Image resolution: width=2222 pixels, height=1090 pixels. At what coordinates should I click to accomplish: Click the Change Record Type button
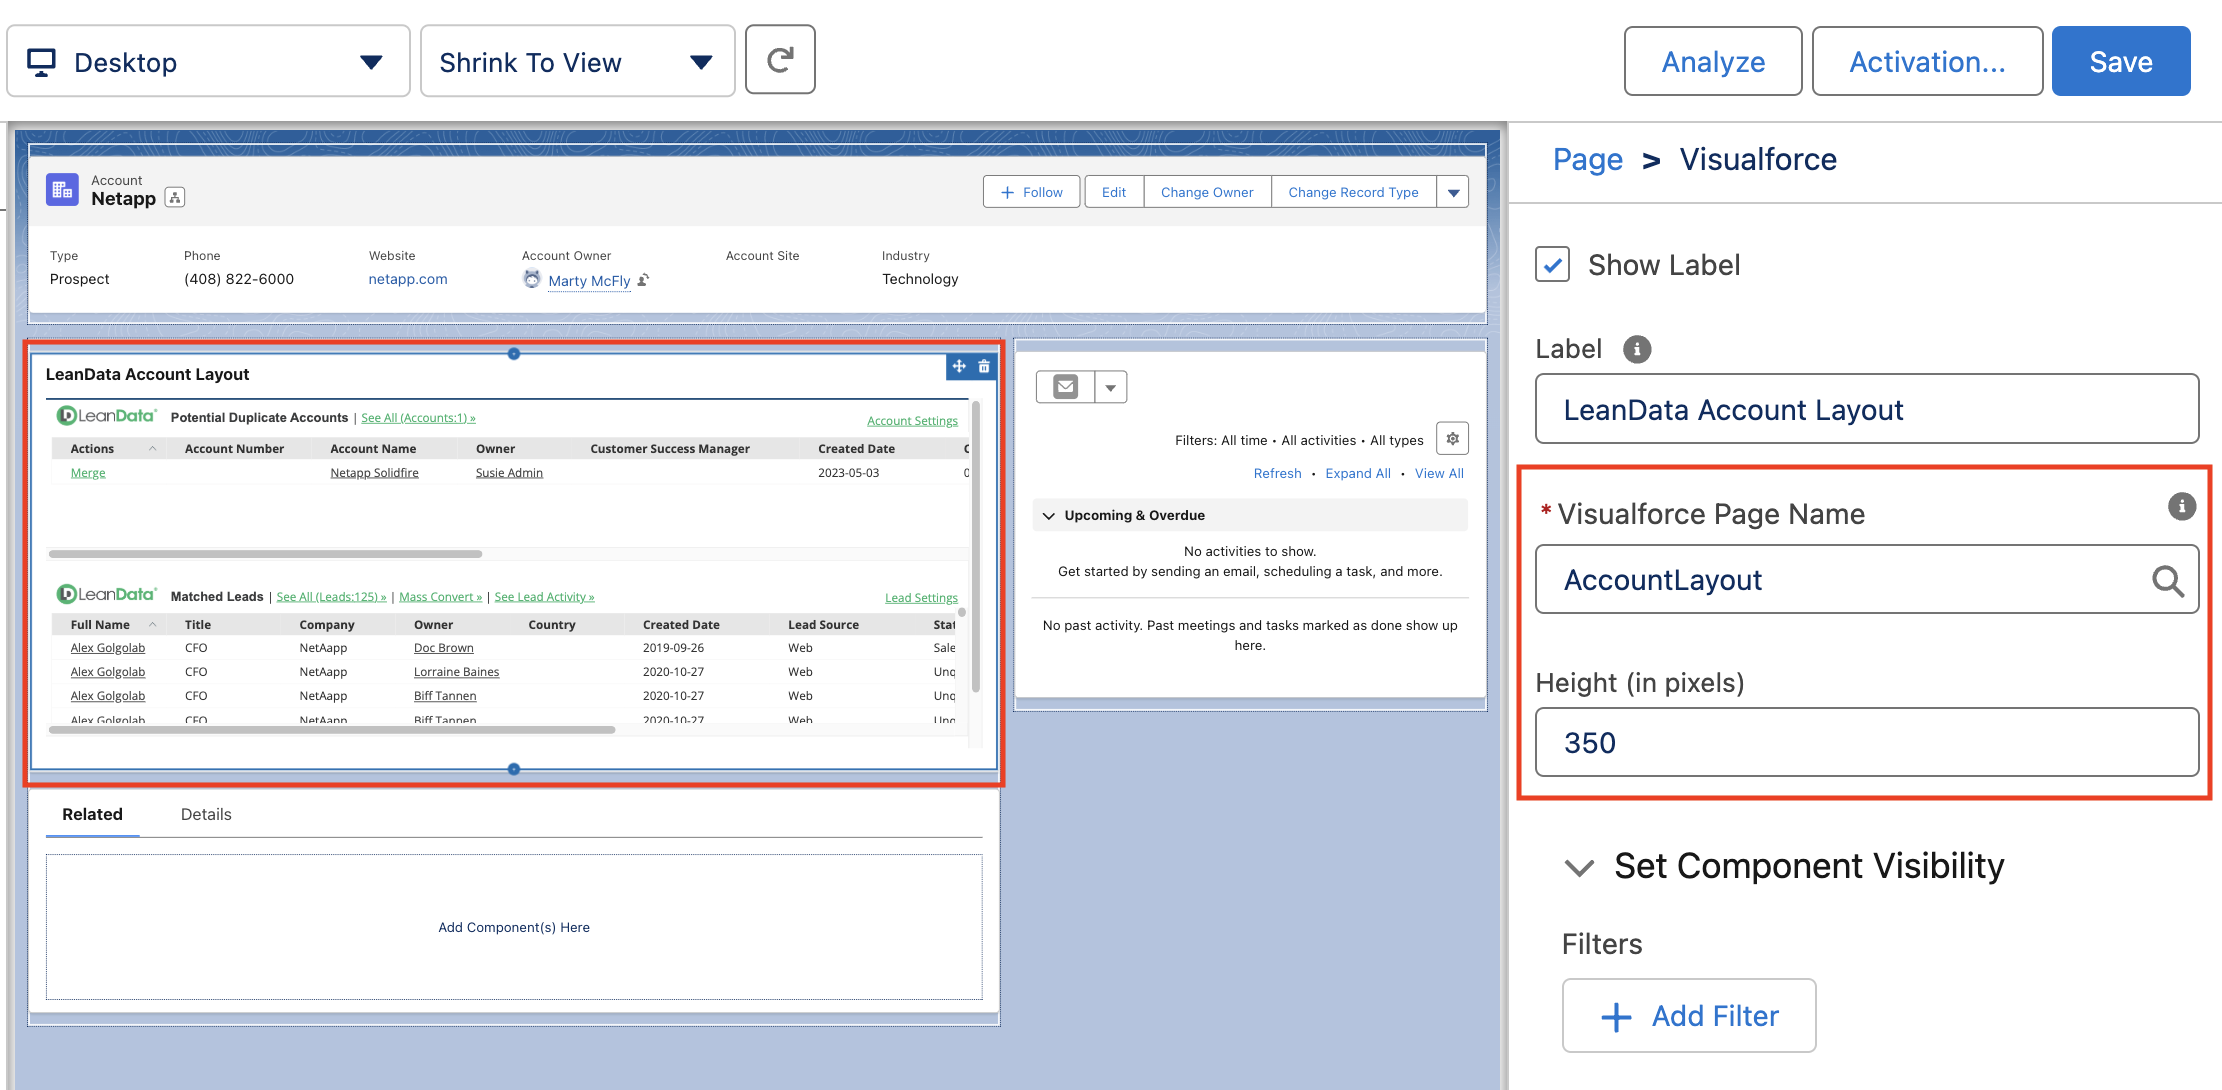click(1353, 192)
